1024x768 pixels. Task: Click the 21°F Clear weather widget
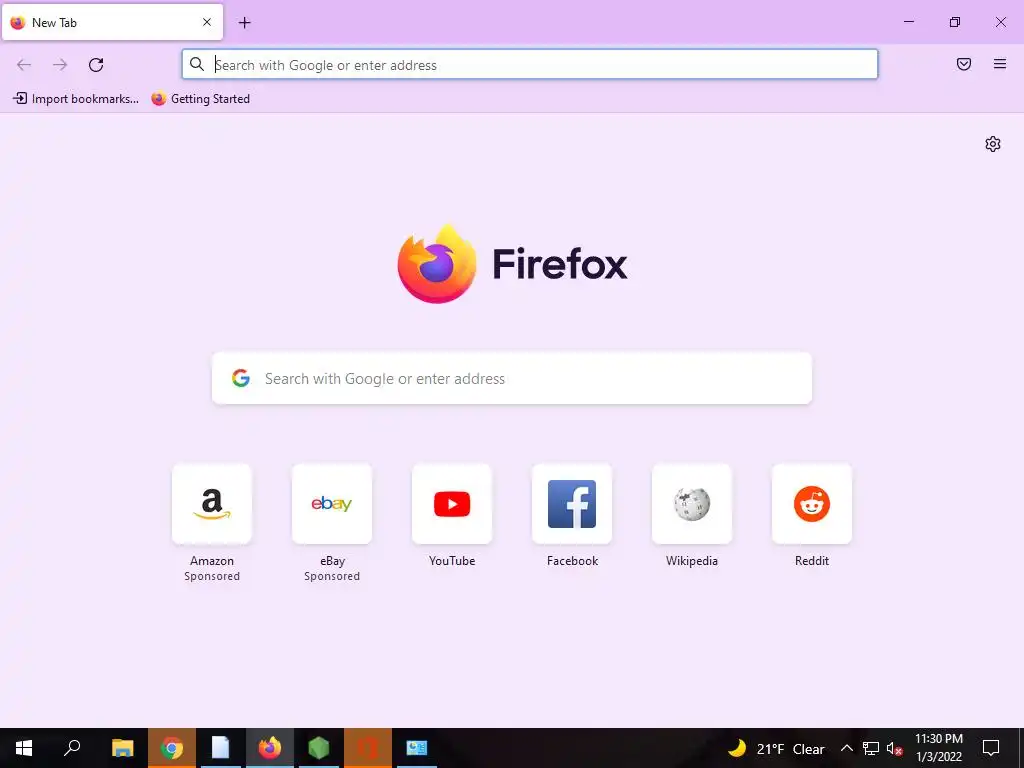[776, 748]
